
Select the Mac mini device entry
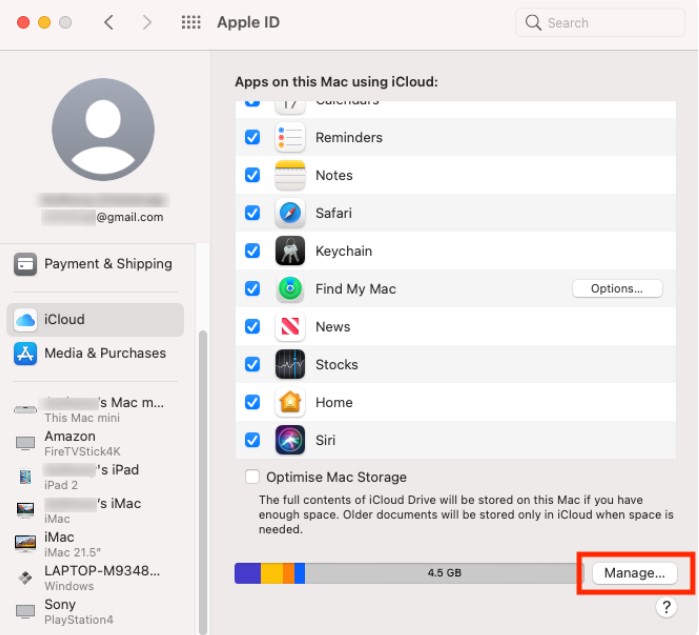coord(96,409)
